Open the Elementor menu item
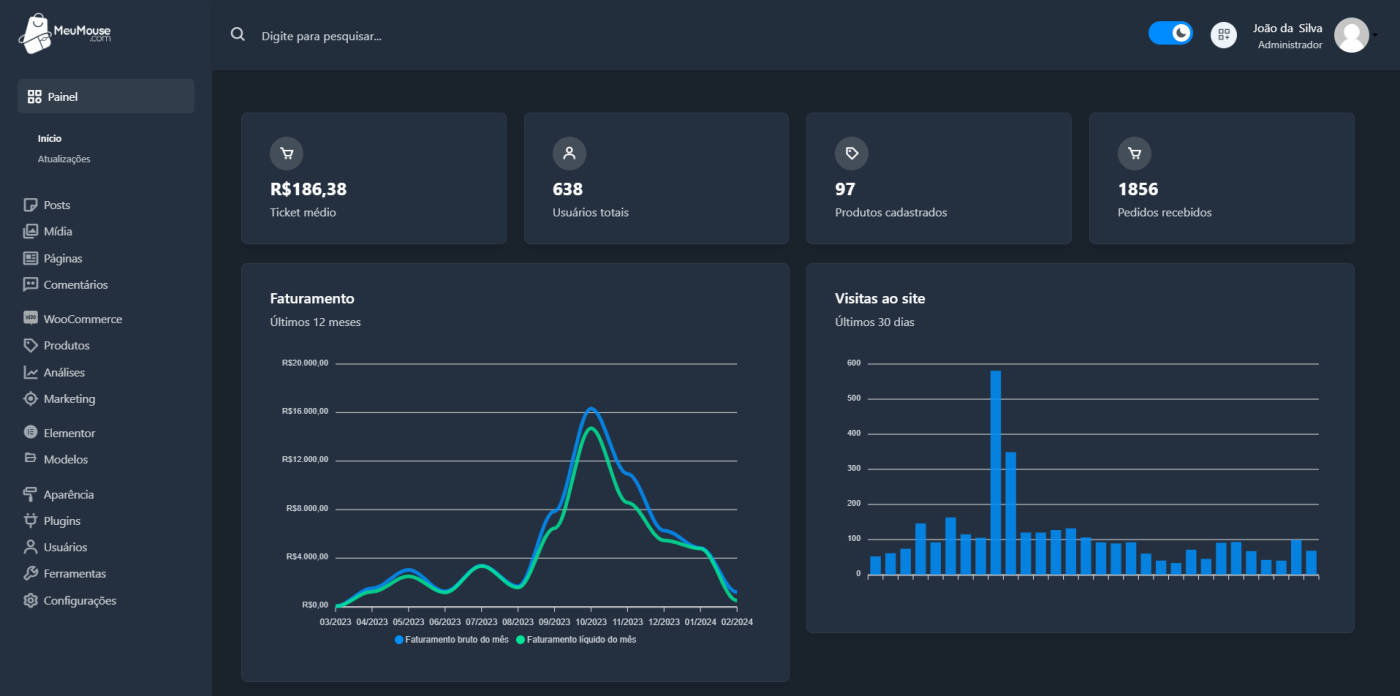The width and height of the screenshot is (1400, 696). (x=67, y=432)
